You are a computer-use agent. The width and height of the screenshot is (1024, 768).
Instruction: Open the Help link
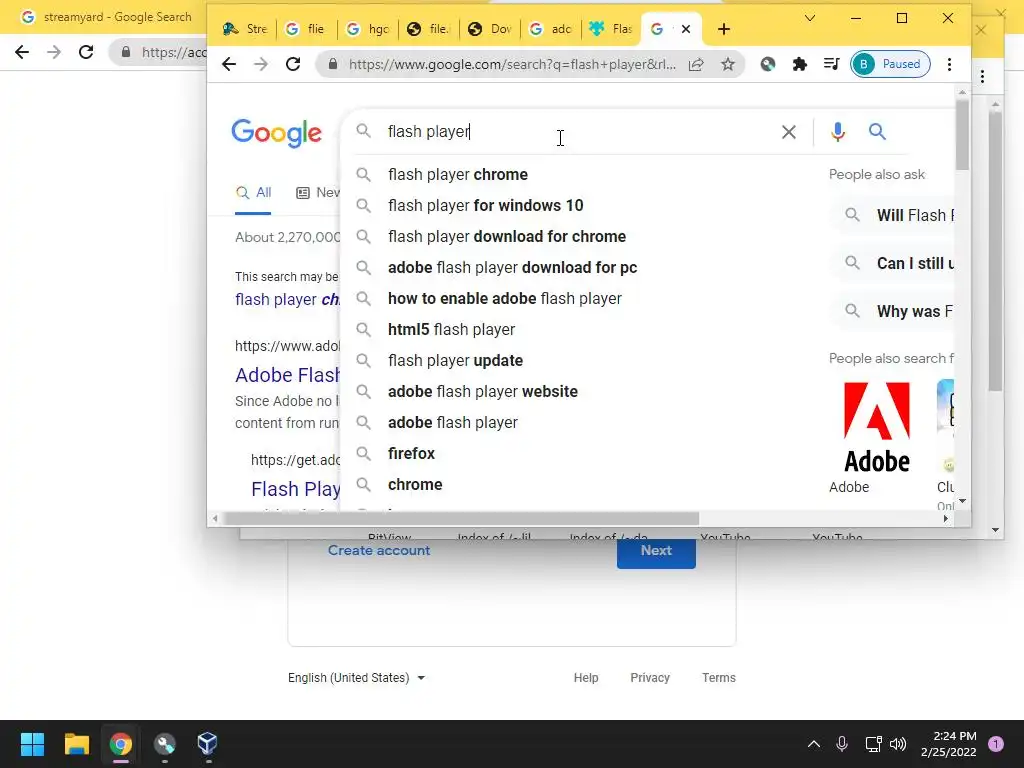586,678
